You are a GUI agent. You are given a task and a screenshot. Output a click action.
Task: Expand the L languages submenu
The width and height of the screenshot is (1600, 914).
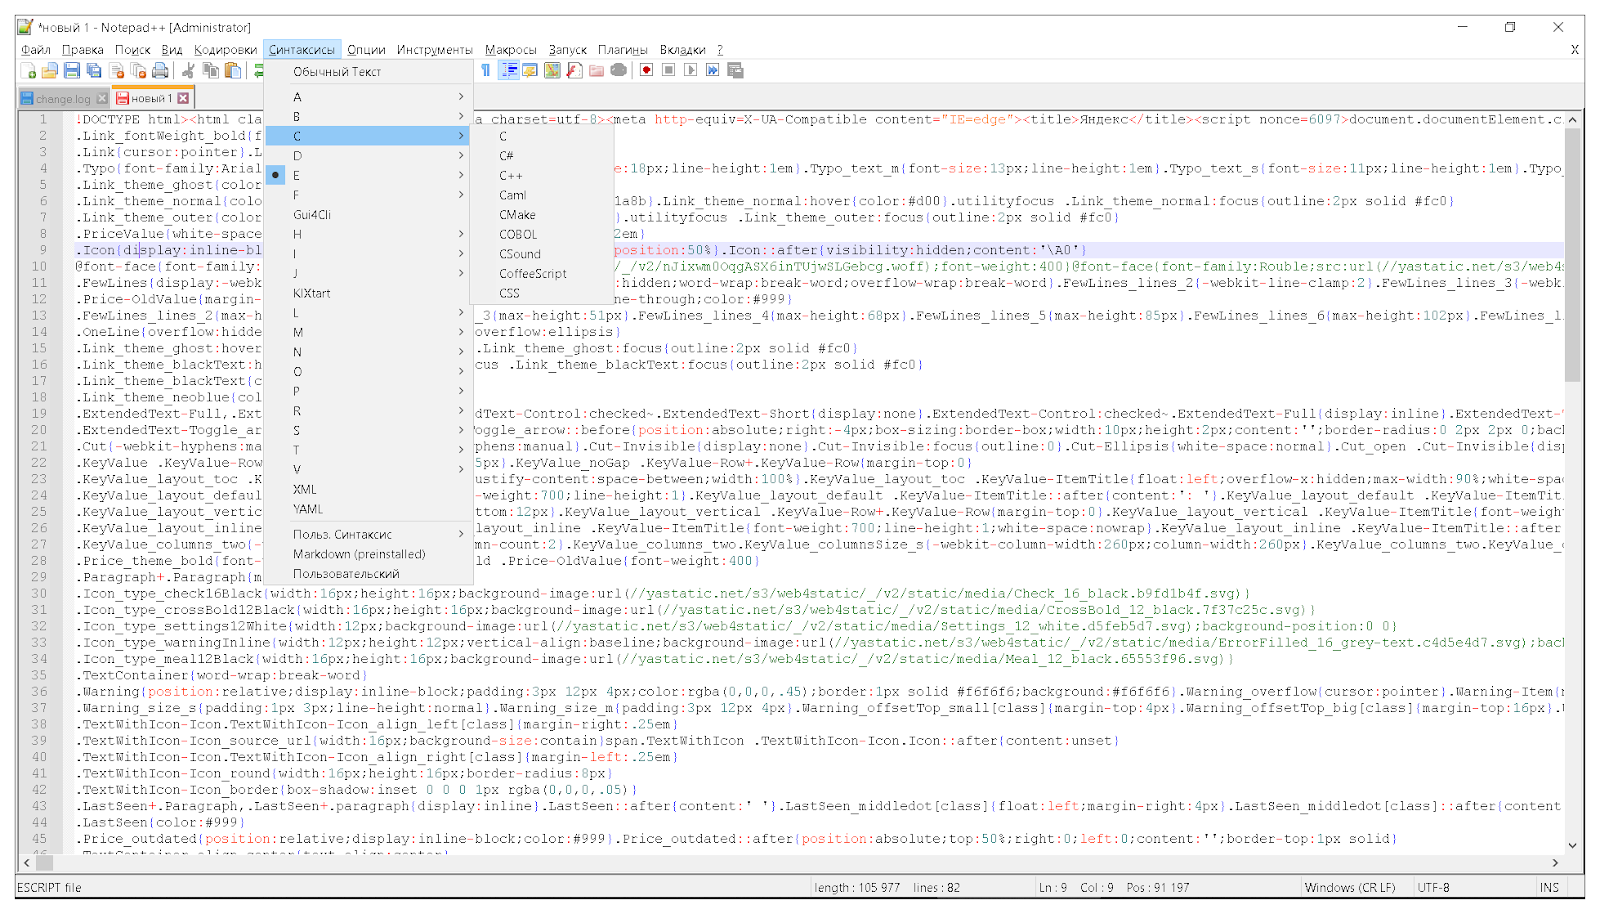click(368, 313)
